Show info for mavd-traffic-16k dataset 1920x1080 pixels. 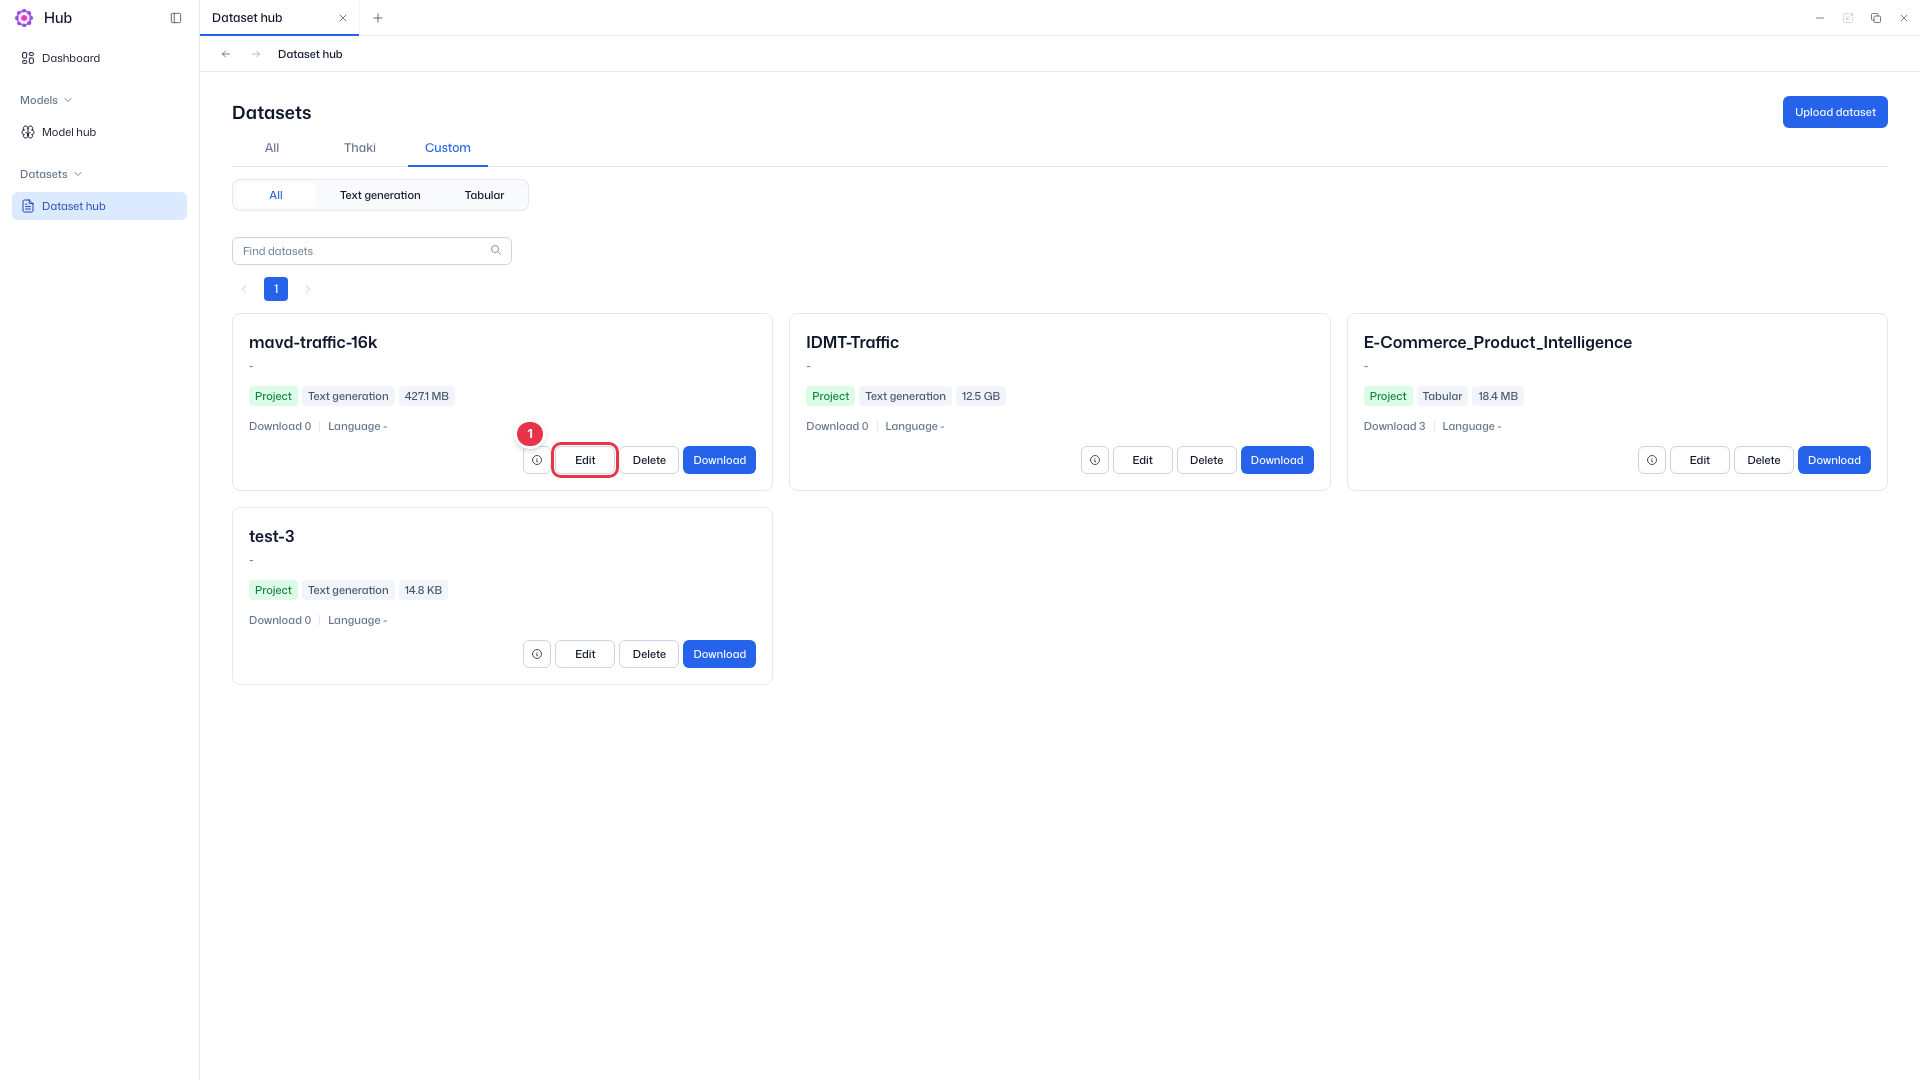click(537, 460)
